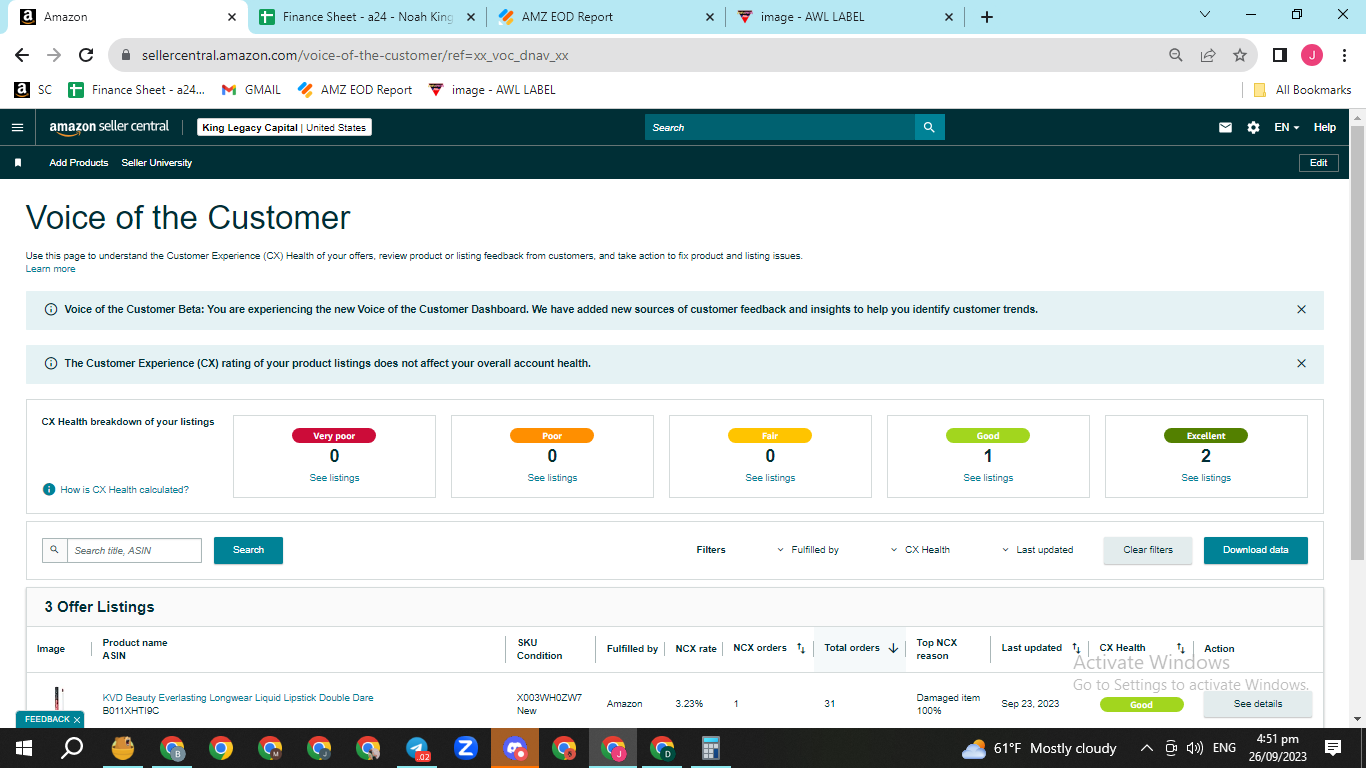Open the Seller Central hamburger menu
Viewport: 1366px width, 768px height.
coord(17,128)
